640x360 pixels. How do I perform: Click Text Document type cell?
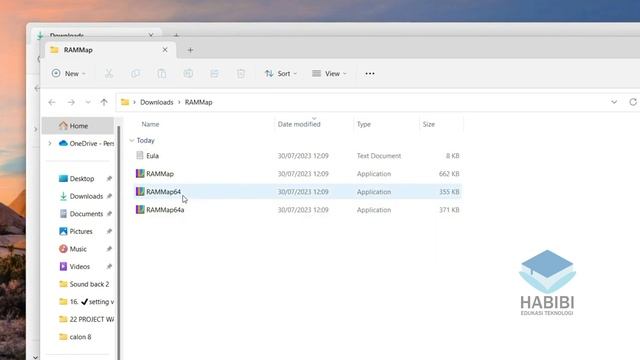pos(379,156)
